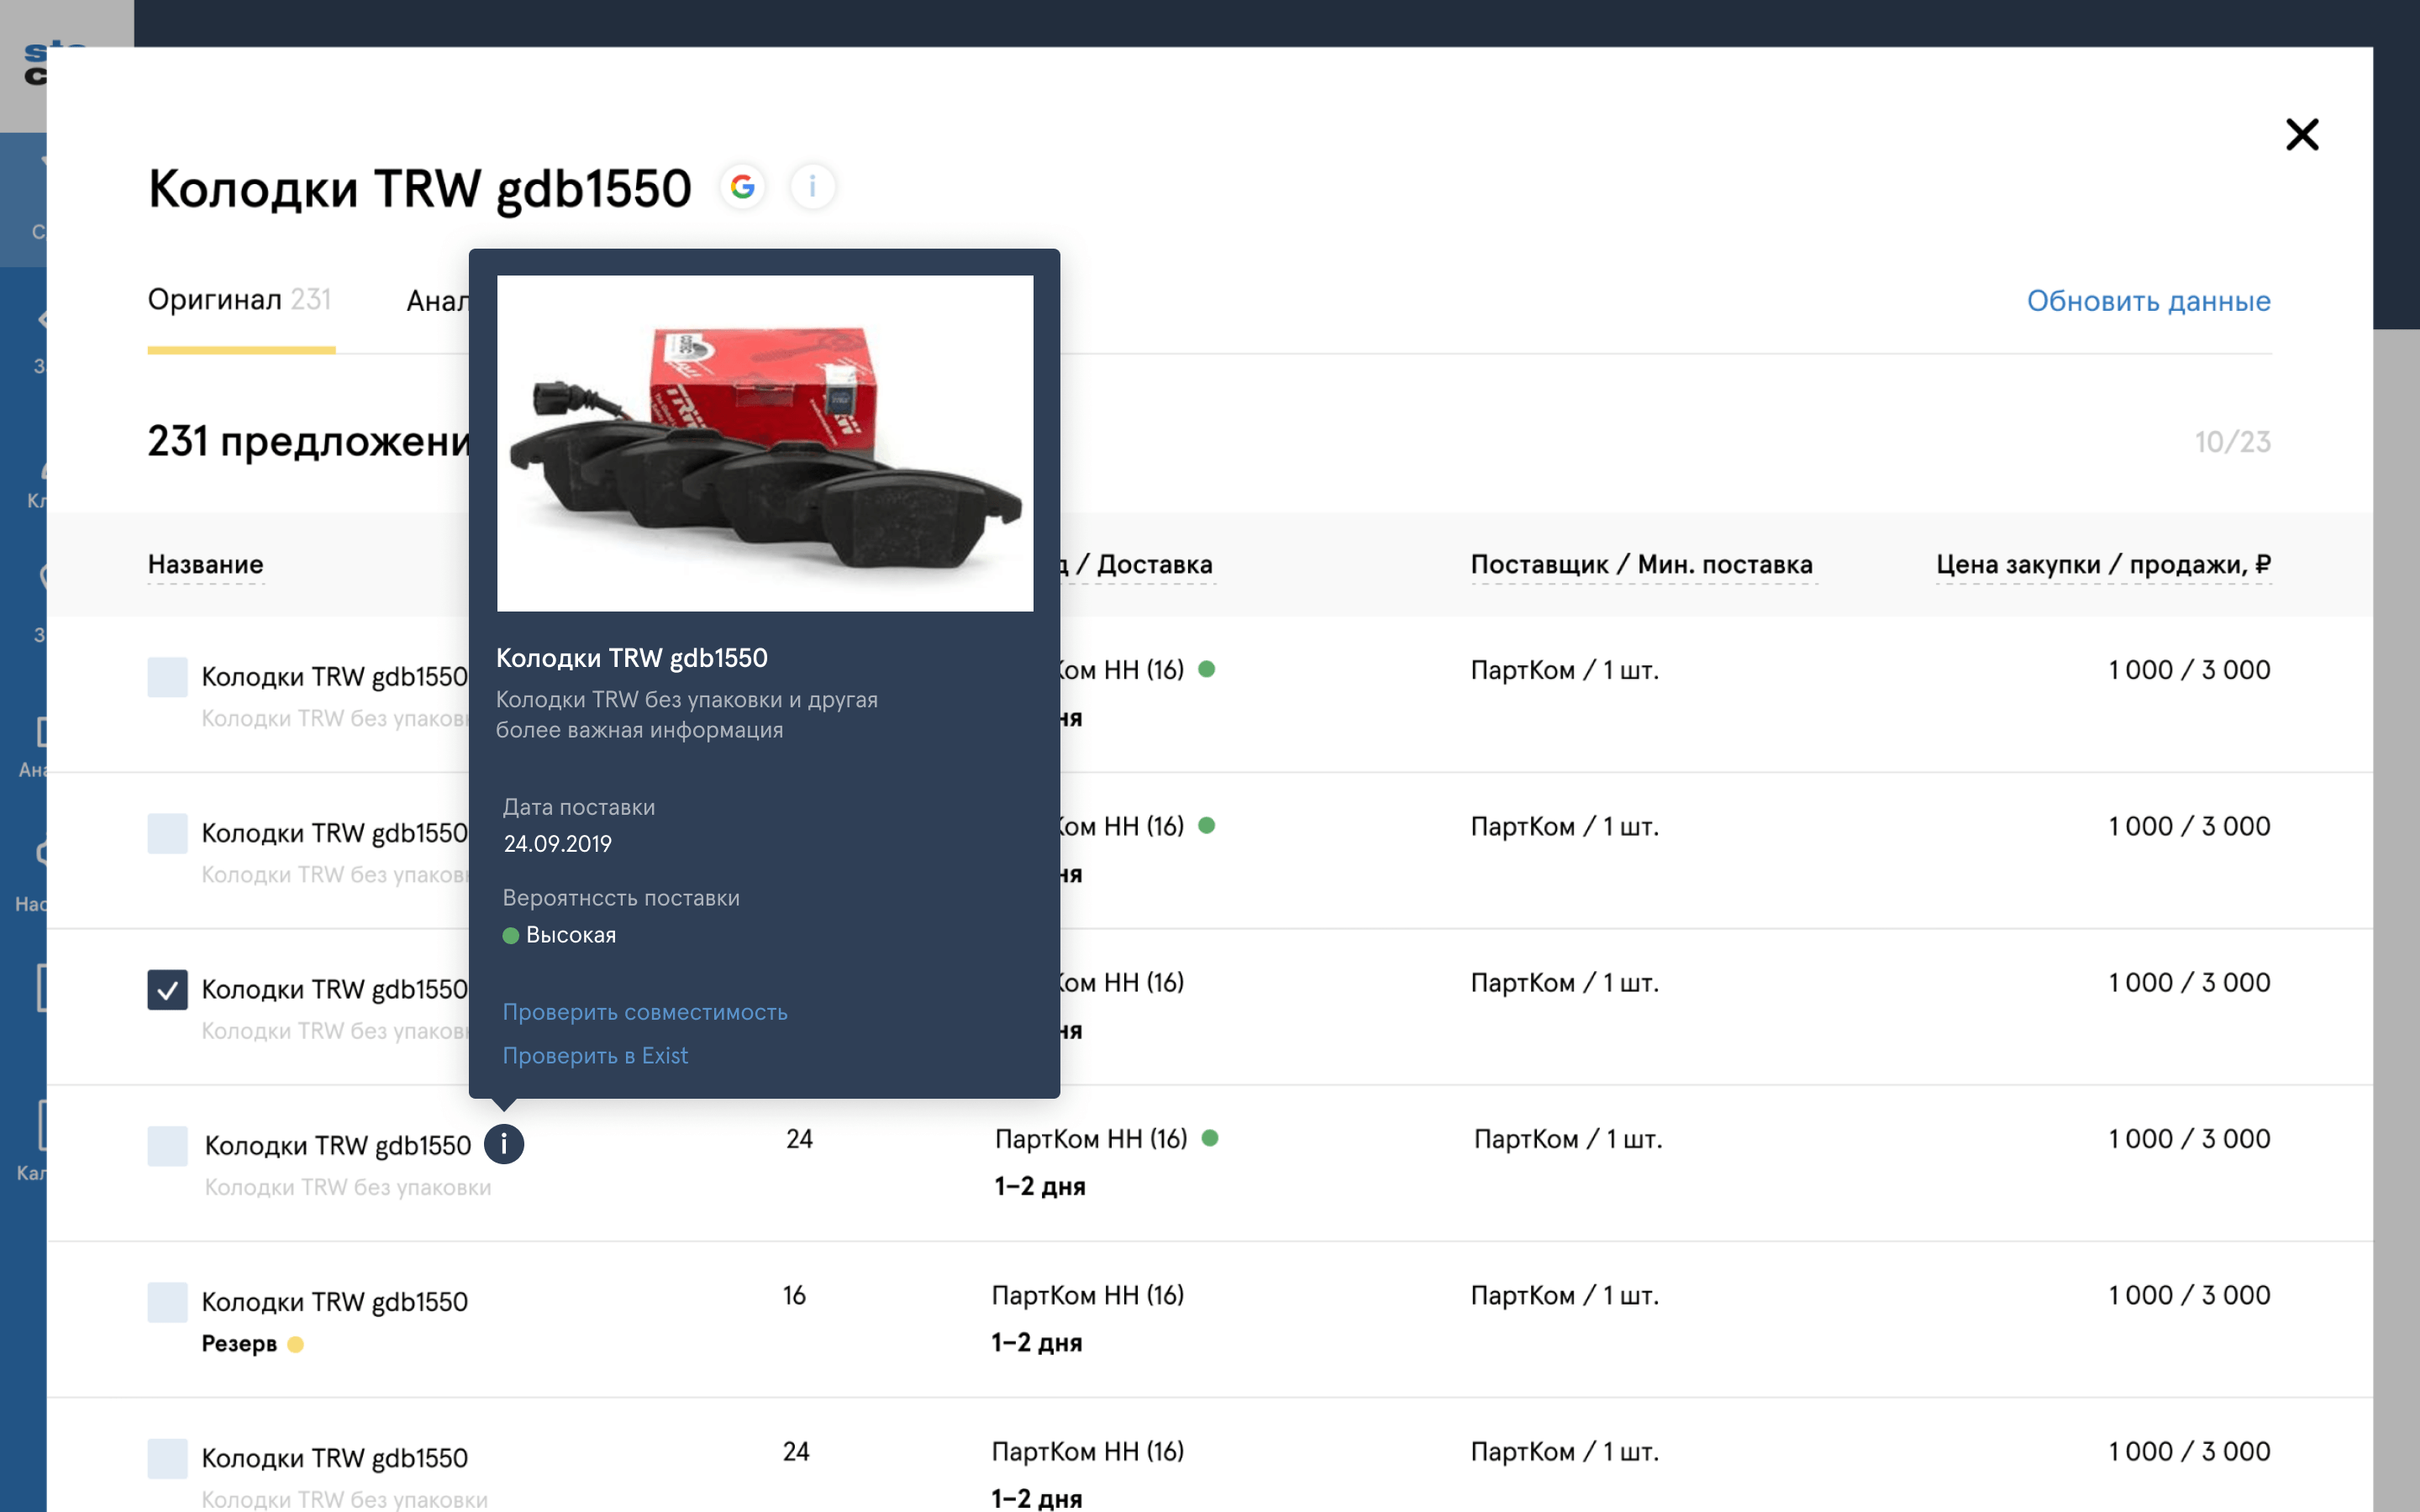
Task: Click Проверить в Exist link
Action: [x=595, y=1056]
